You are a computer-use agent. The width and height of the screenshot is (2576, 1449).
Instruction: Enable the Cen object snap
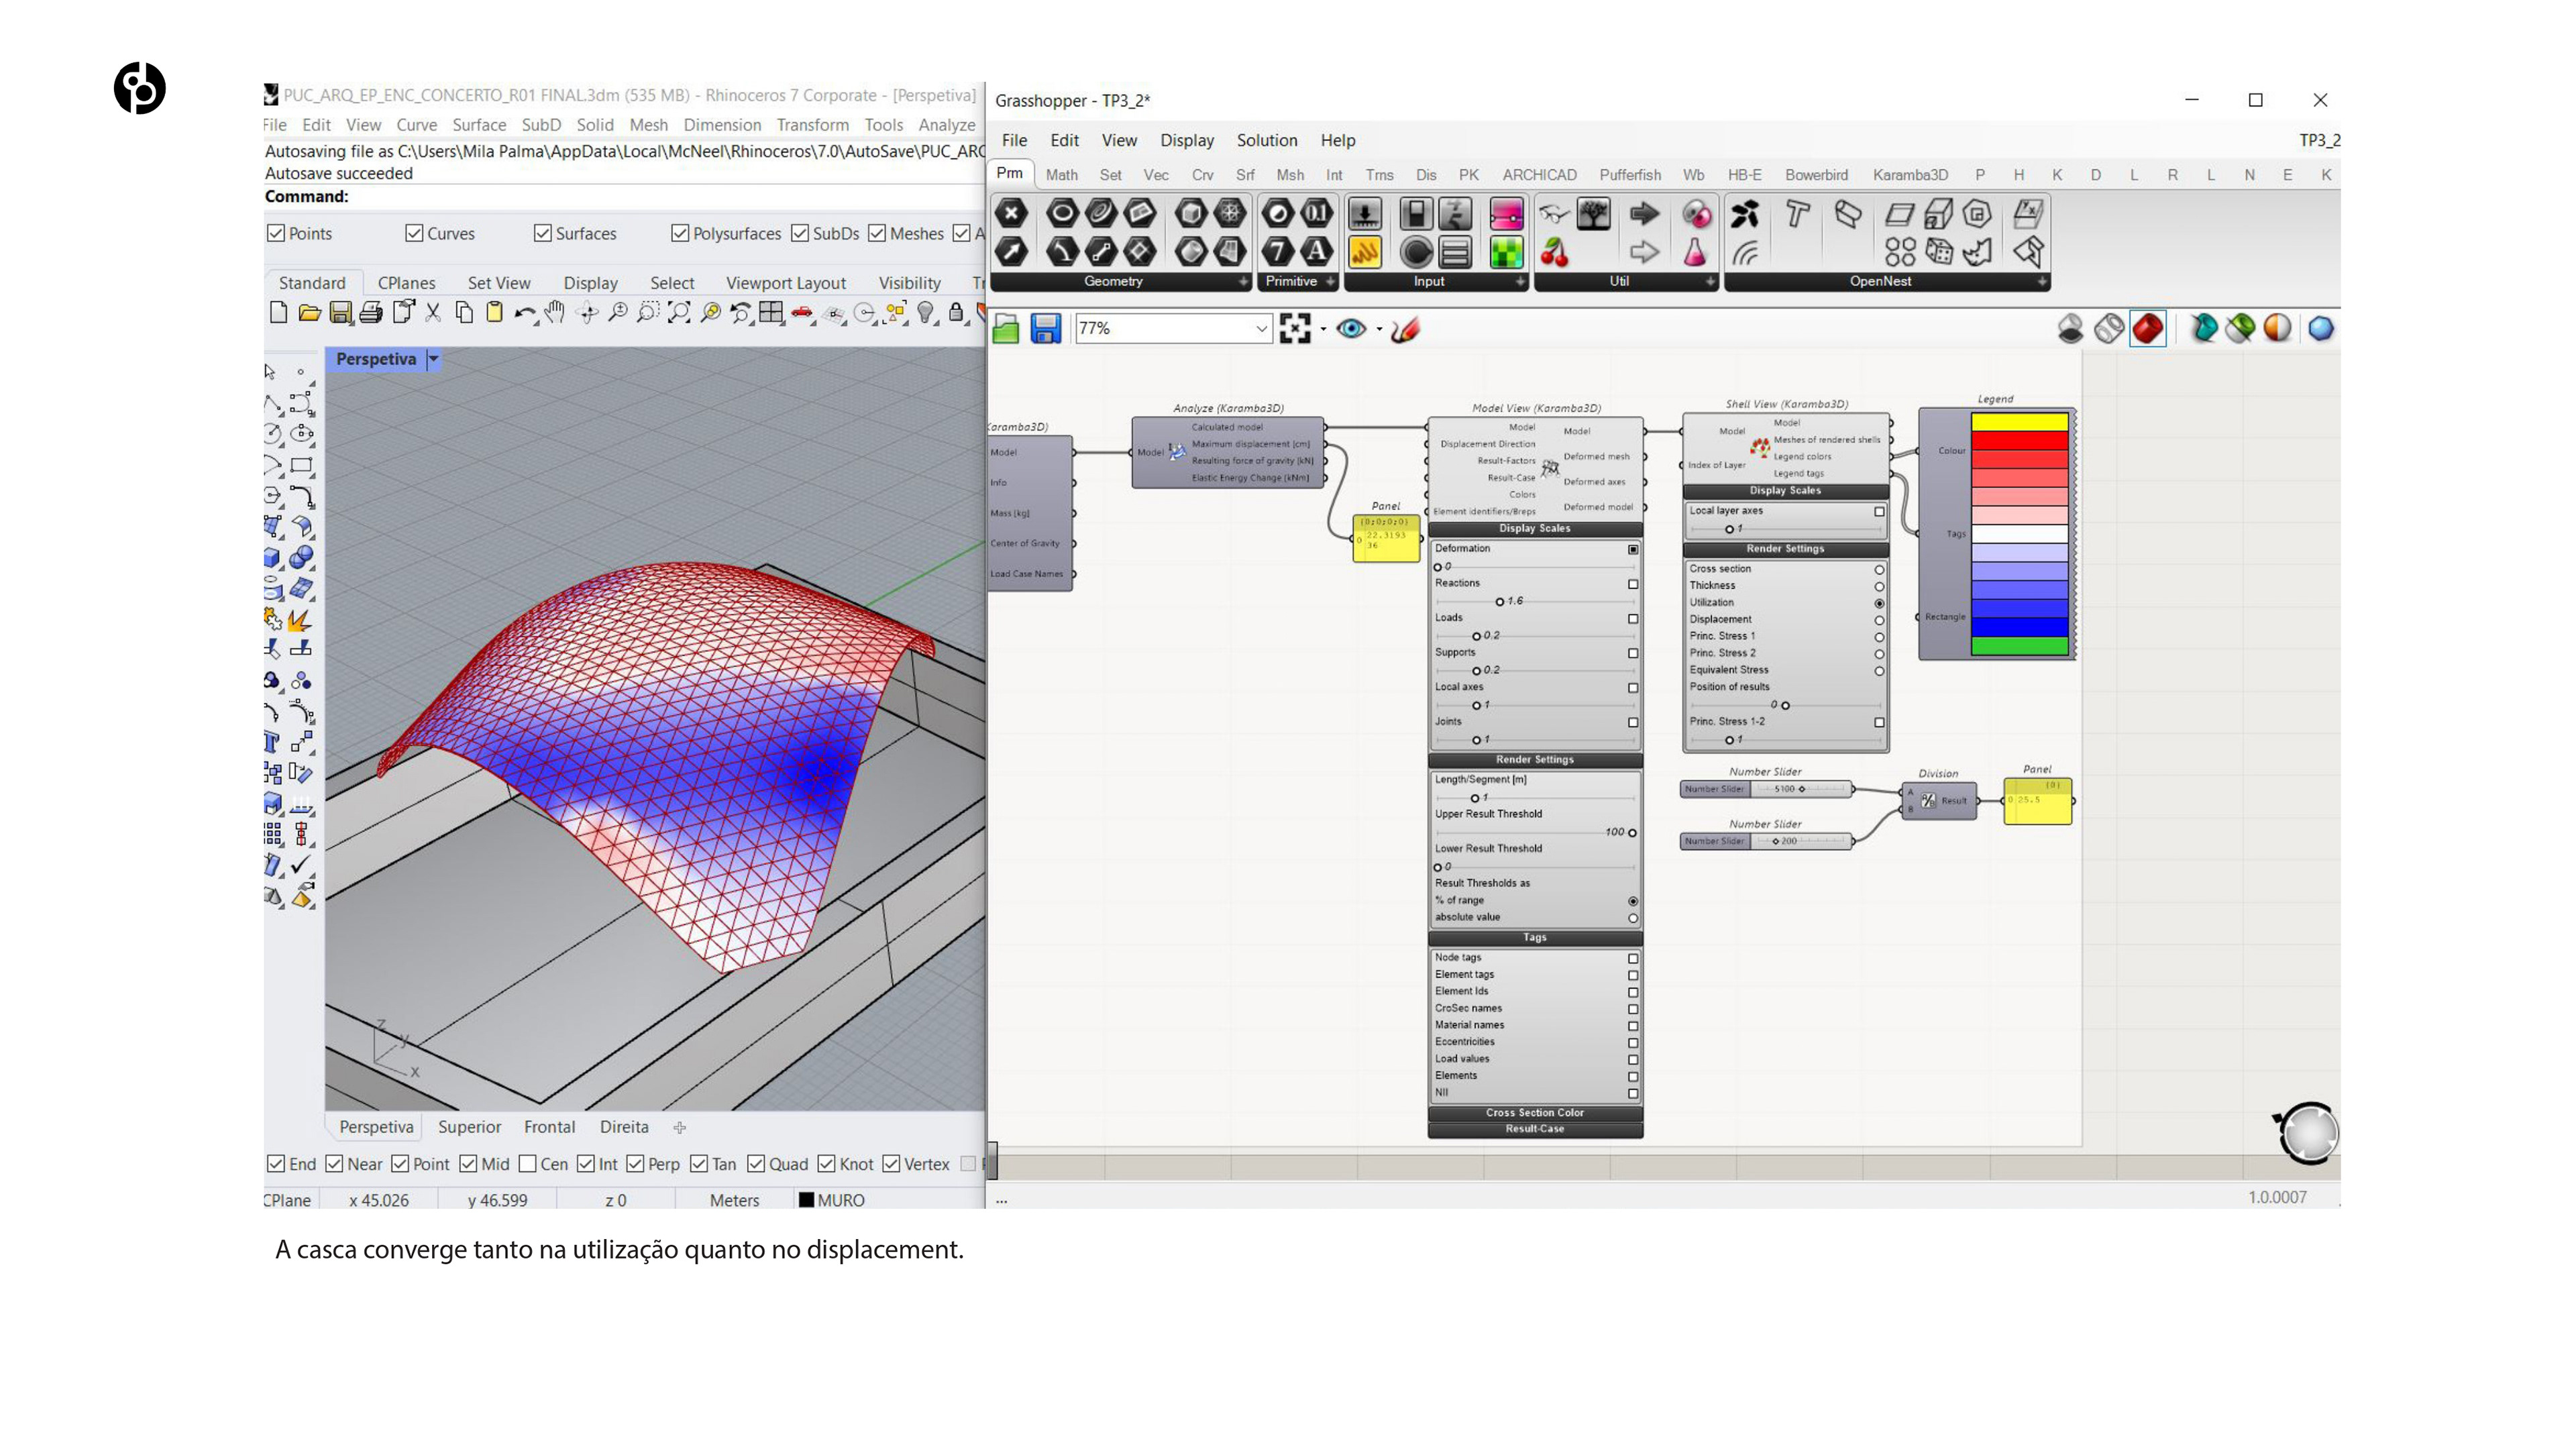[x=528, y=1164]
